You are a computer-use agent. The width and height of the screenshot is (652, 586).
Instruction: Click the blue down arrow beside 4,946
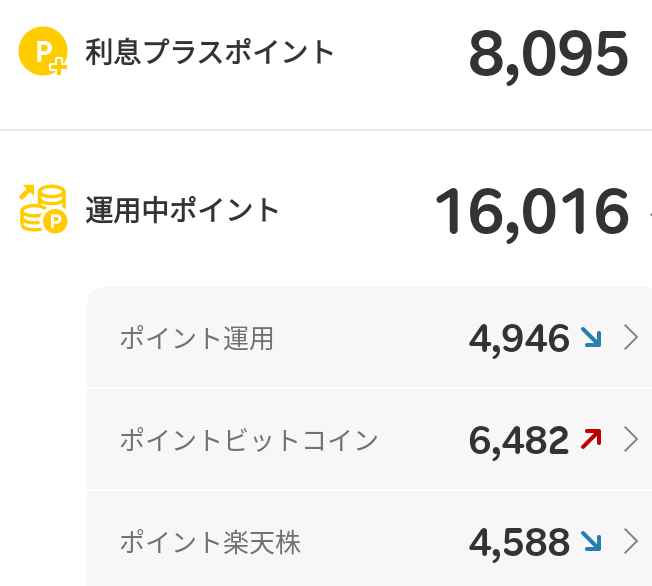click(x=591, y=337)
